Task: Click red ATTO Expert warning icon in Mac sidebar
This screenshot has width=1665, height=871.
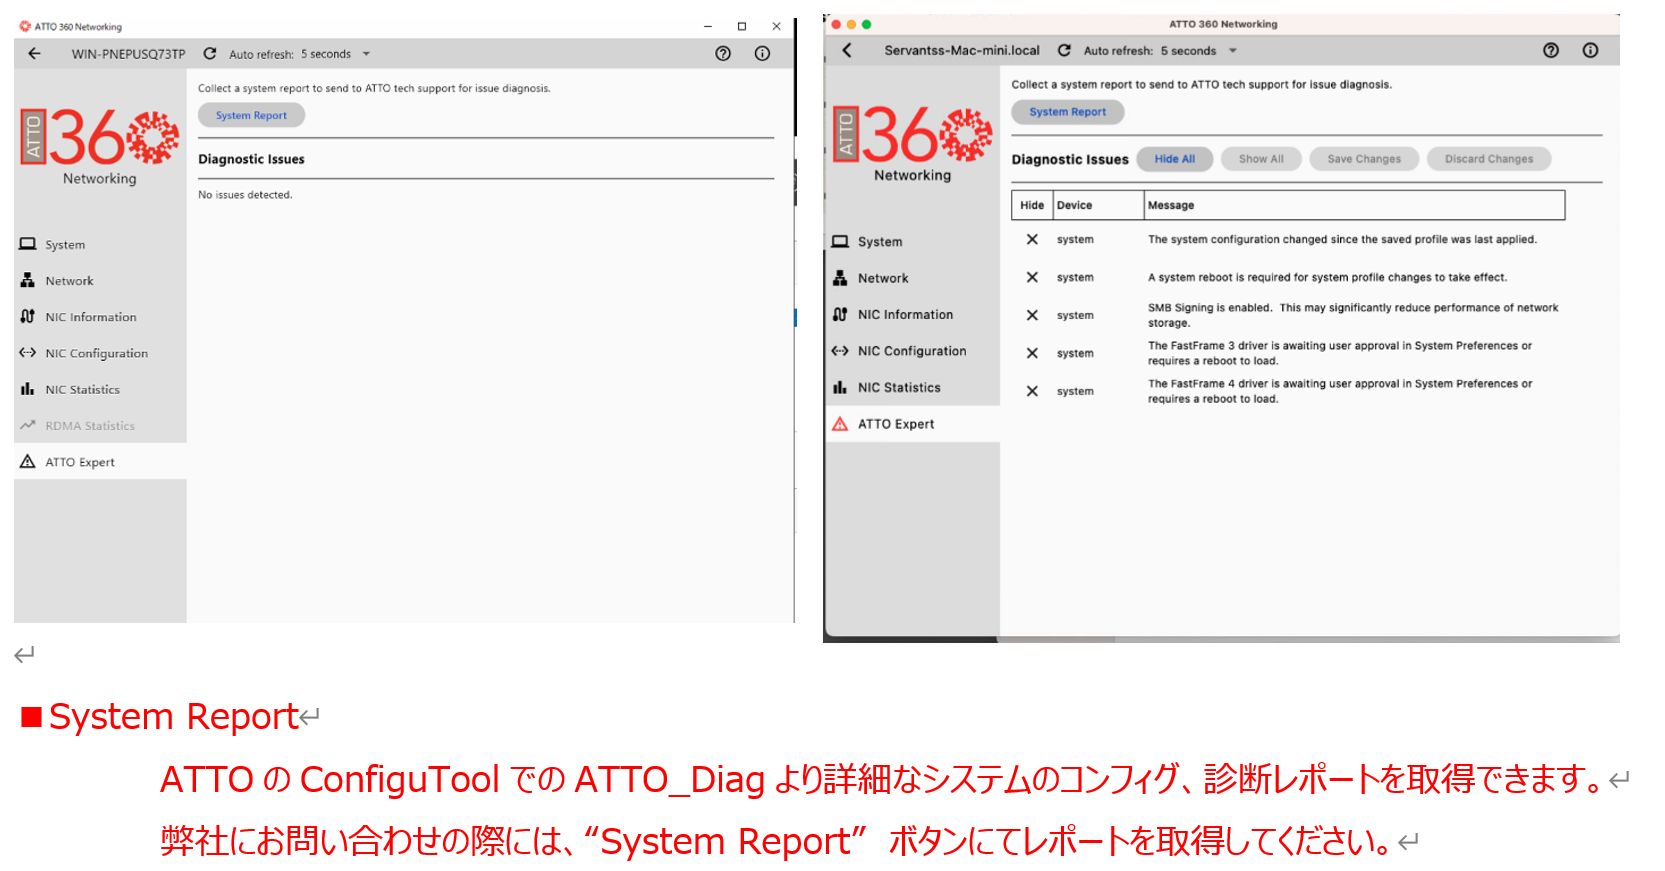Action: coord(840,424)
